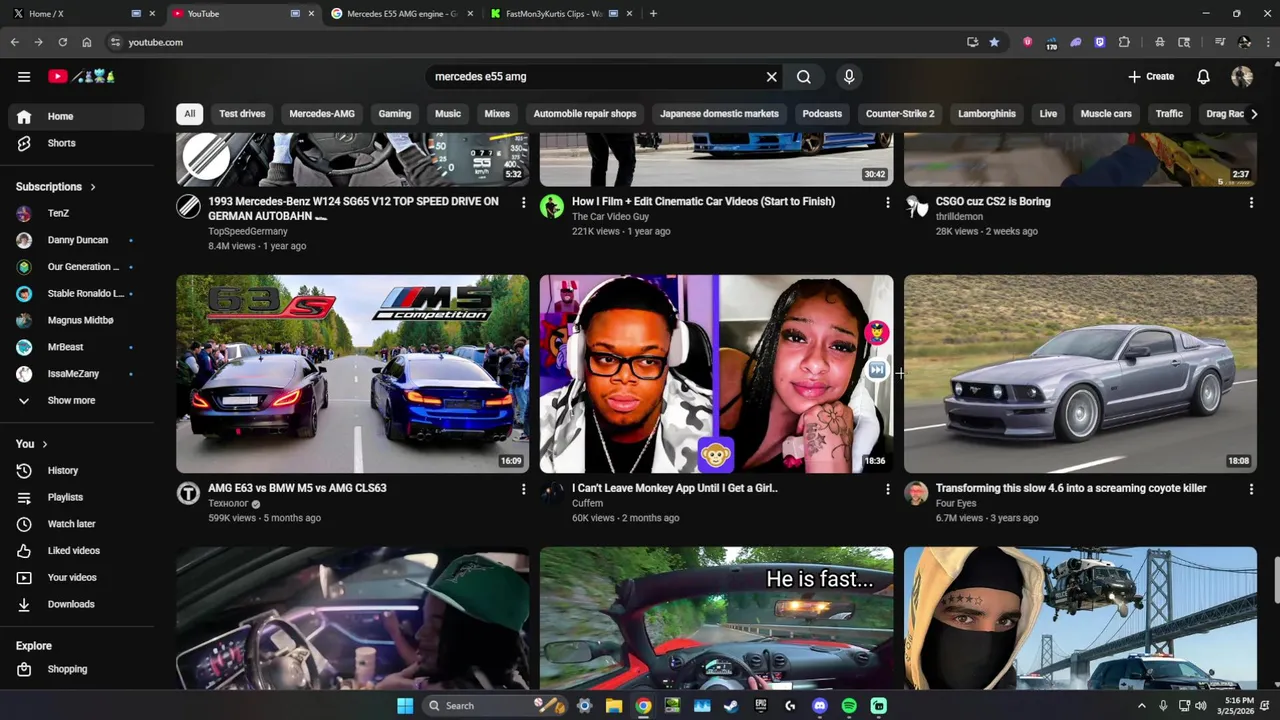Open TopSpeedGermany channel avatar
The image size is (1280, 720).
[x=189, y=207]
